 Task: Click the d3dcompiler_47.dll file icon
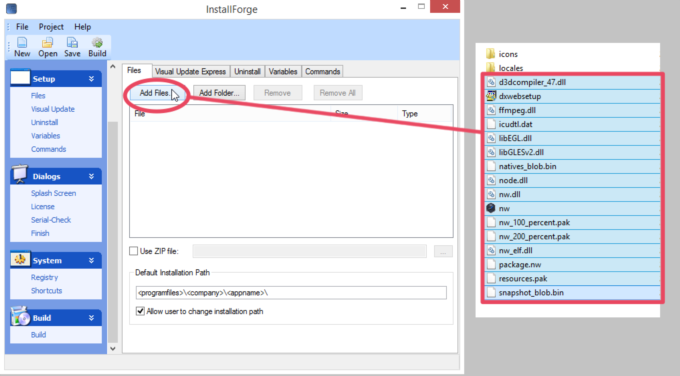[491, 82]
